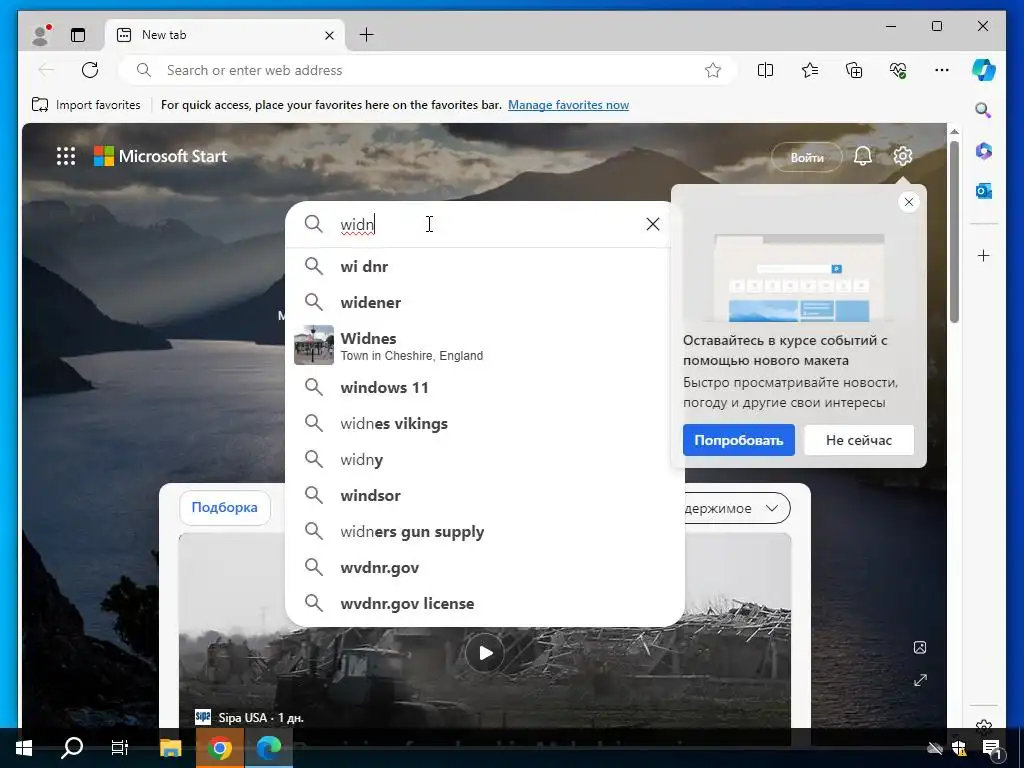The height and width of the screenshot is (768, 1024).
Task: Click Import favorites
Action: coord(86,104)
